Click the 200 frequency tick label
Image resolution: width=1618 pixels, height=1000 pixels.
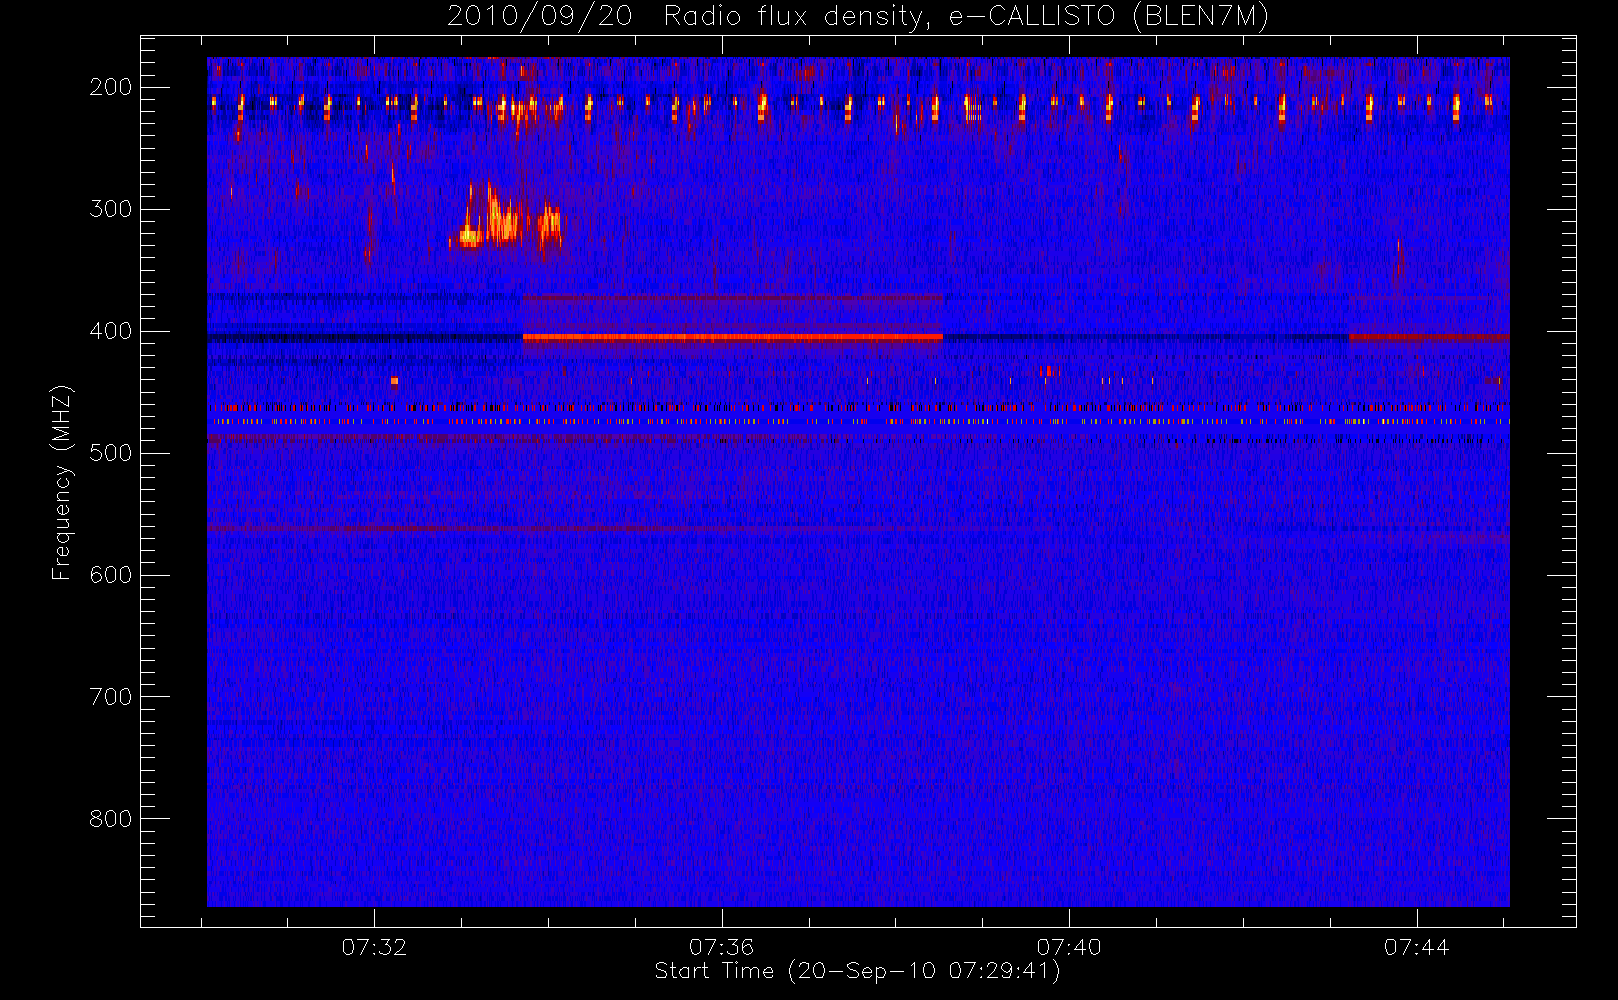pos(110,87)
